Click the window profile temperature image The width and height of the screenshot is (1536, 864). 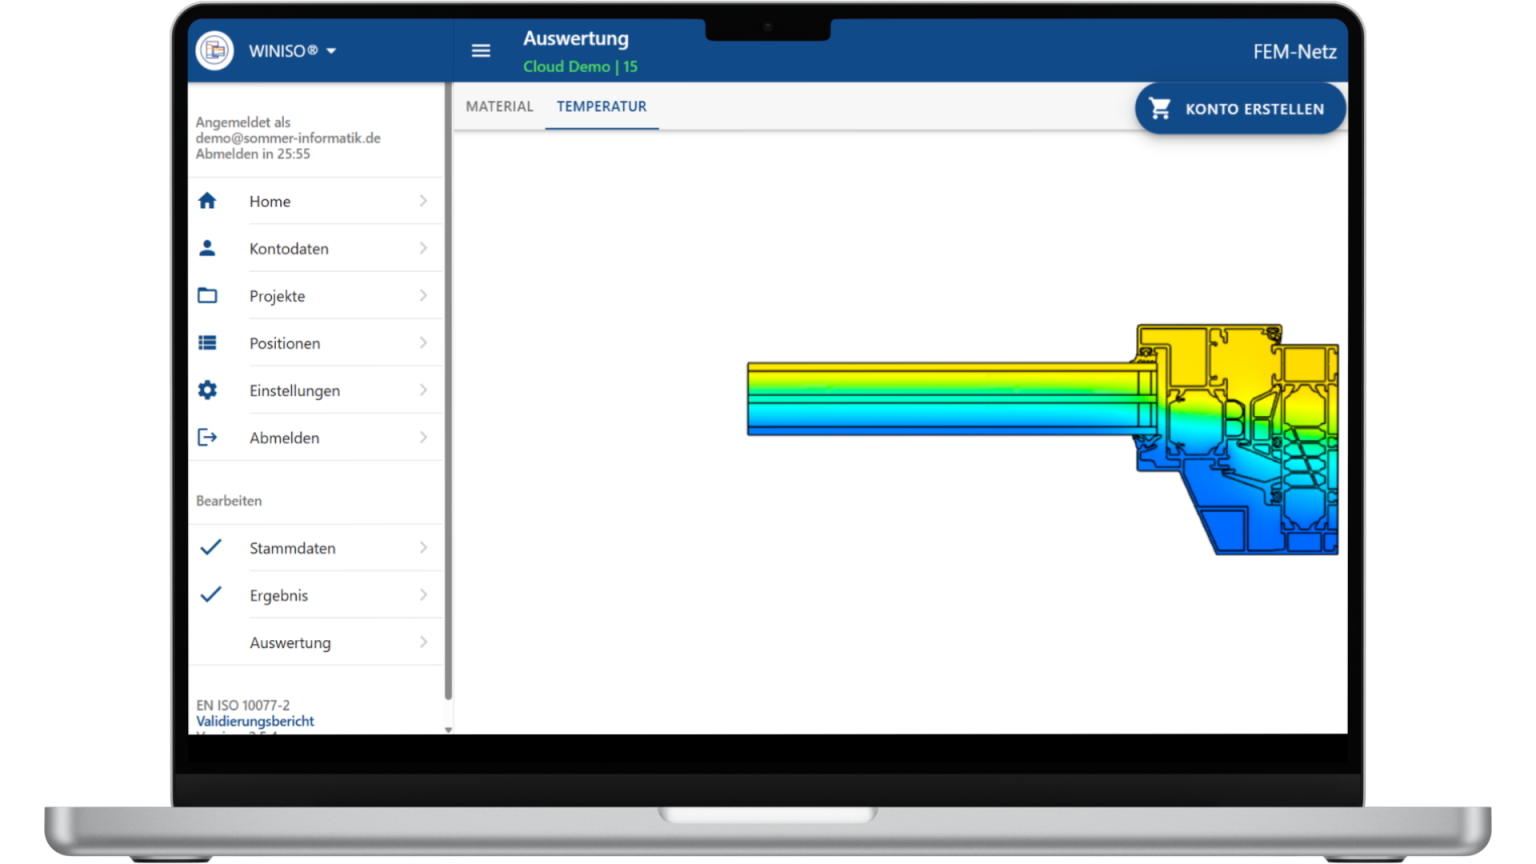coord(1042,439)
